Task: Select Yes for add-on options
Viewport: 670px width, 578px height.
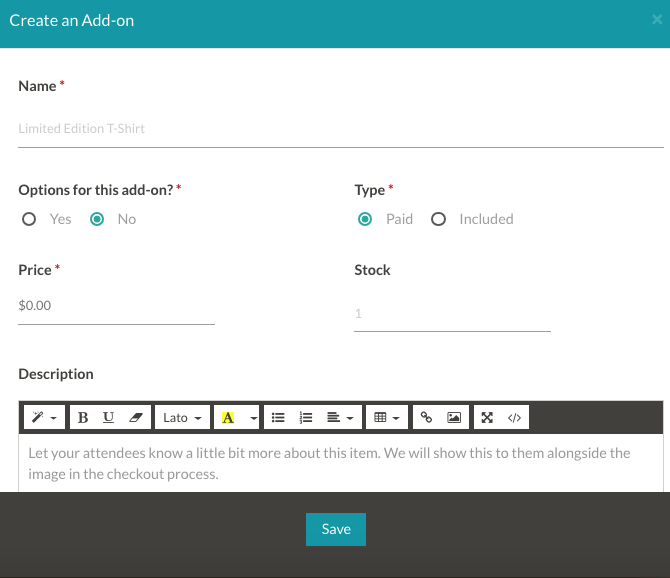Action: tap(30, 219)
